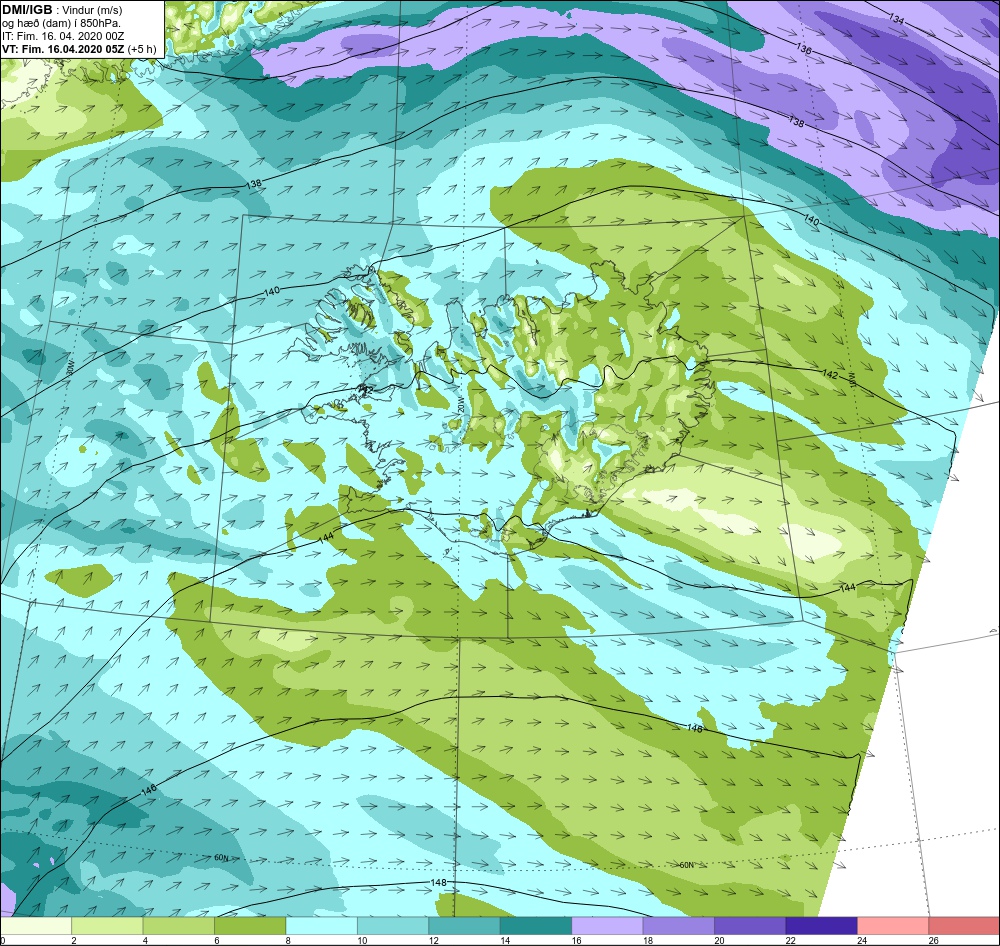
Task: Click the 16–18 m/s lavender legend swatch
Action: [607, 925]
